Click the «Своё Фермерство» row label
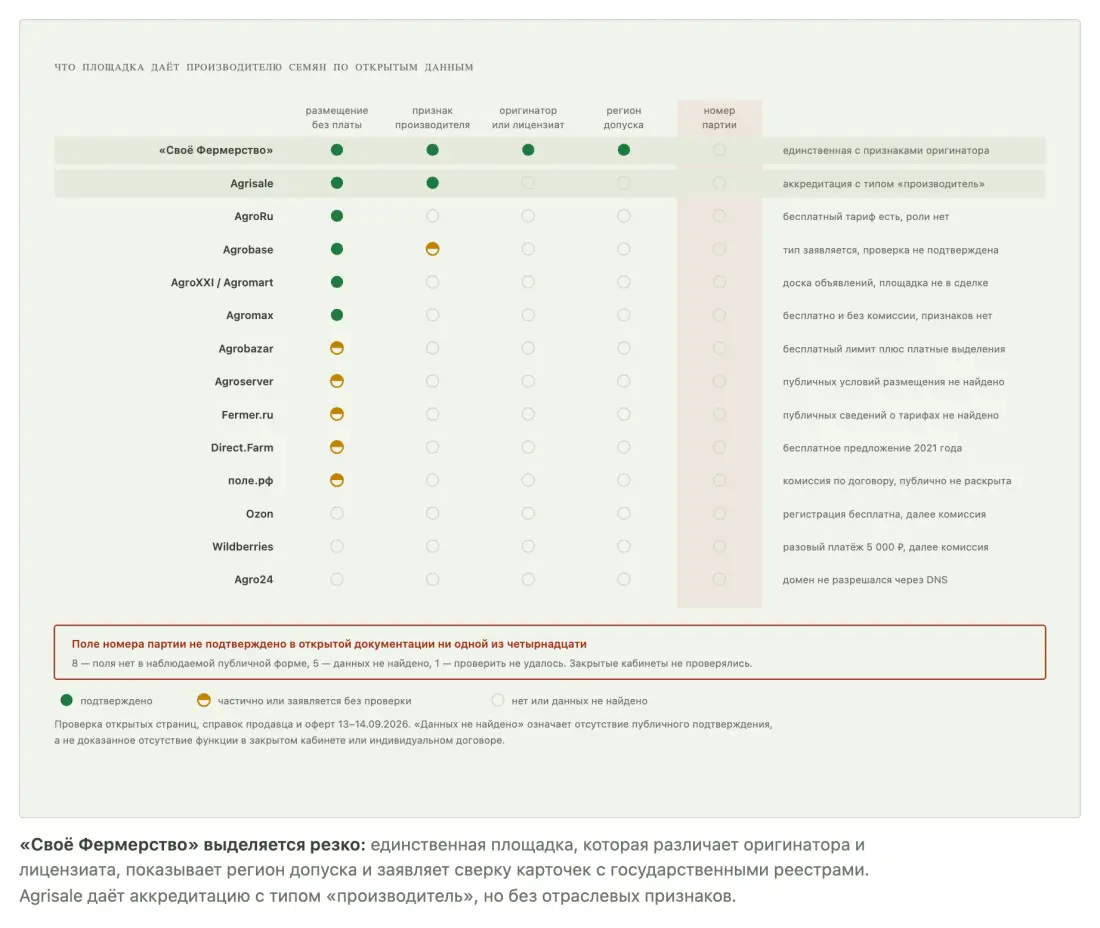 tap(216, 150)
